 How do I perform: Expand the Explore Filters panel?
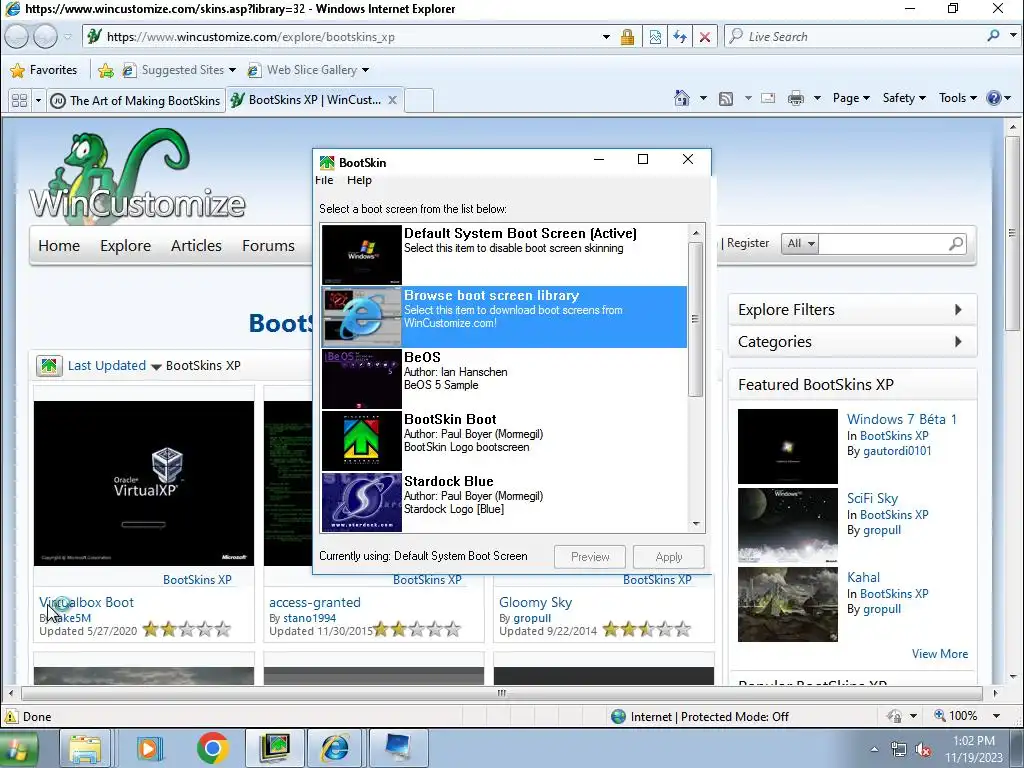pyautogui.click(x=852, y=310)
